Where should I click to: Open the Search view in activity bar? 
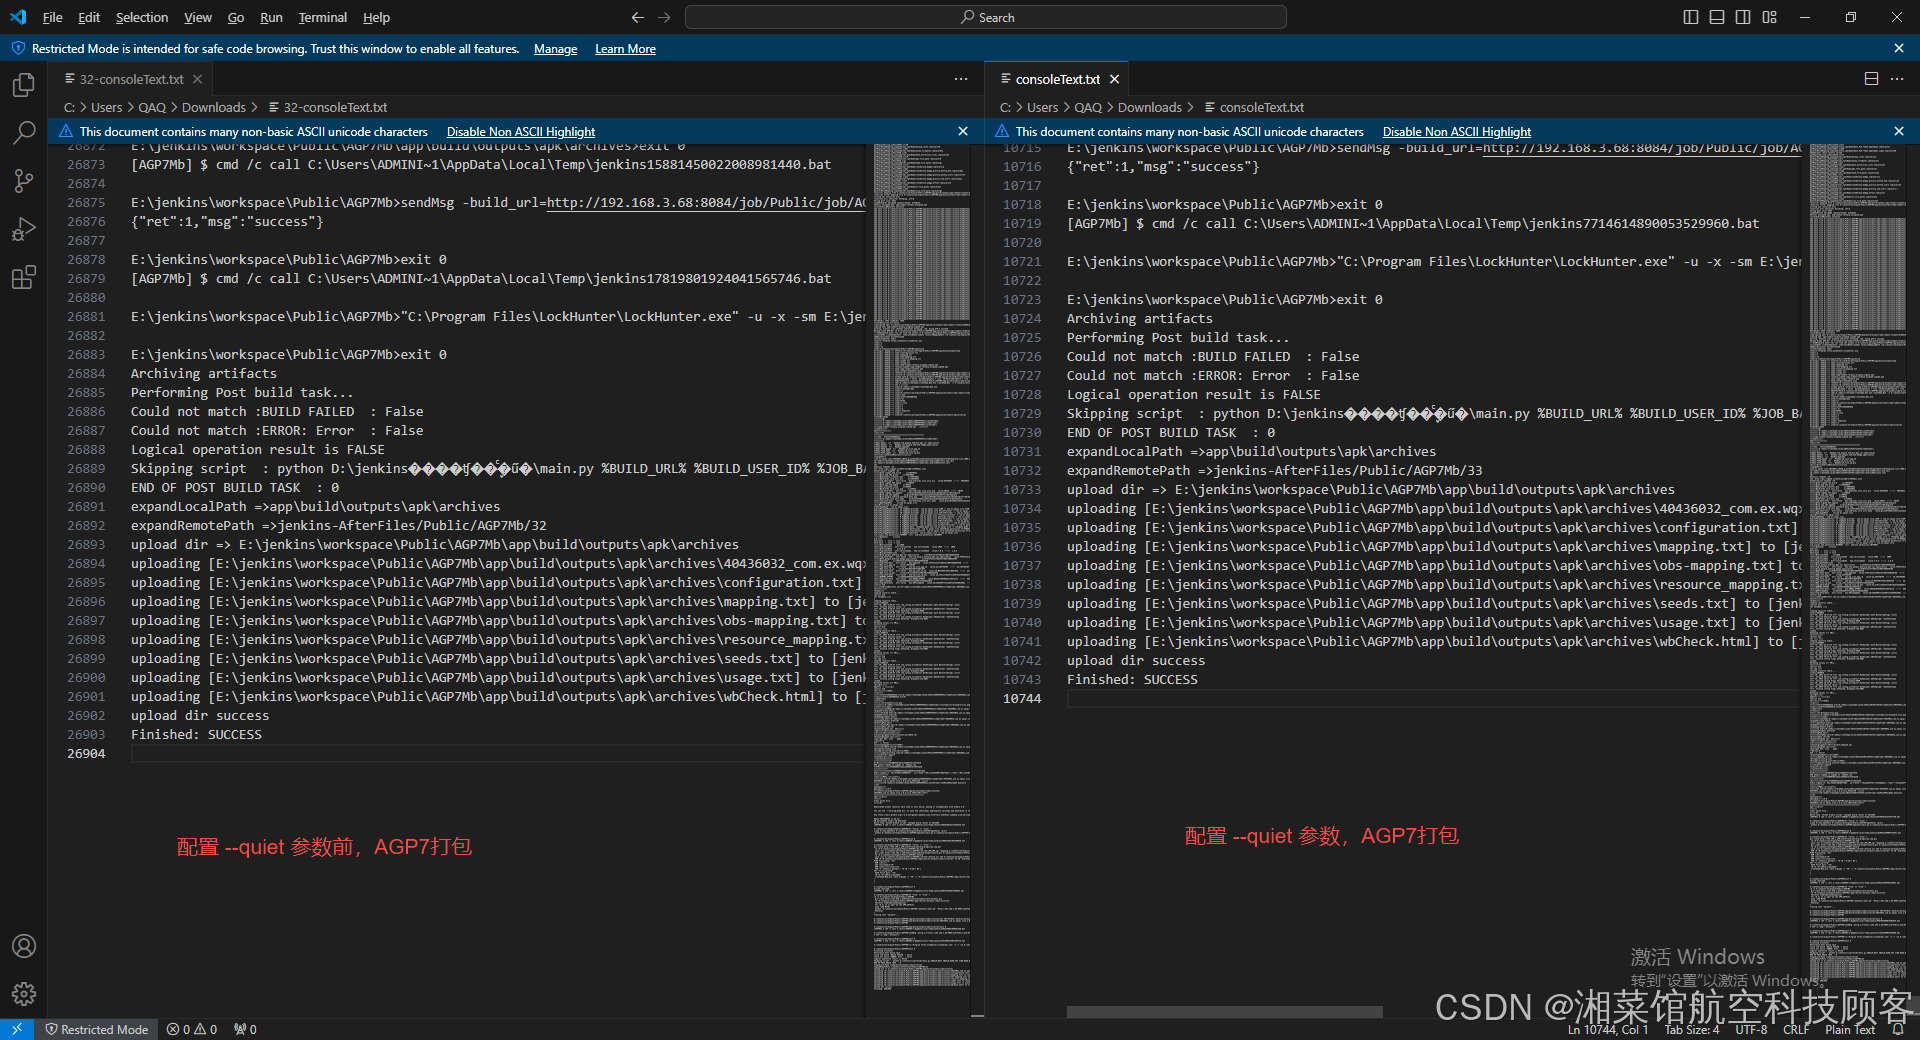tap(24, 132)
